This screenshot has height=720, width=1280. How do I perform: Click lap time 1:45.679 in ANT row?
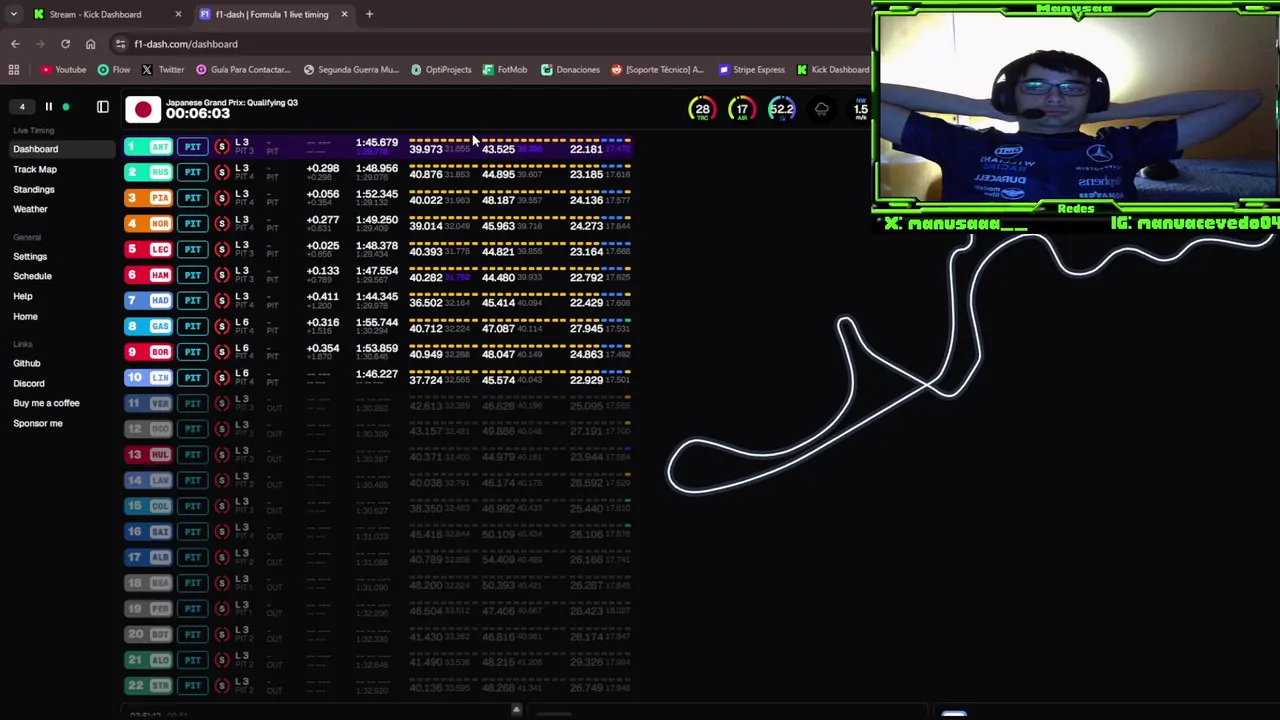(x=376, y=143)
